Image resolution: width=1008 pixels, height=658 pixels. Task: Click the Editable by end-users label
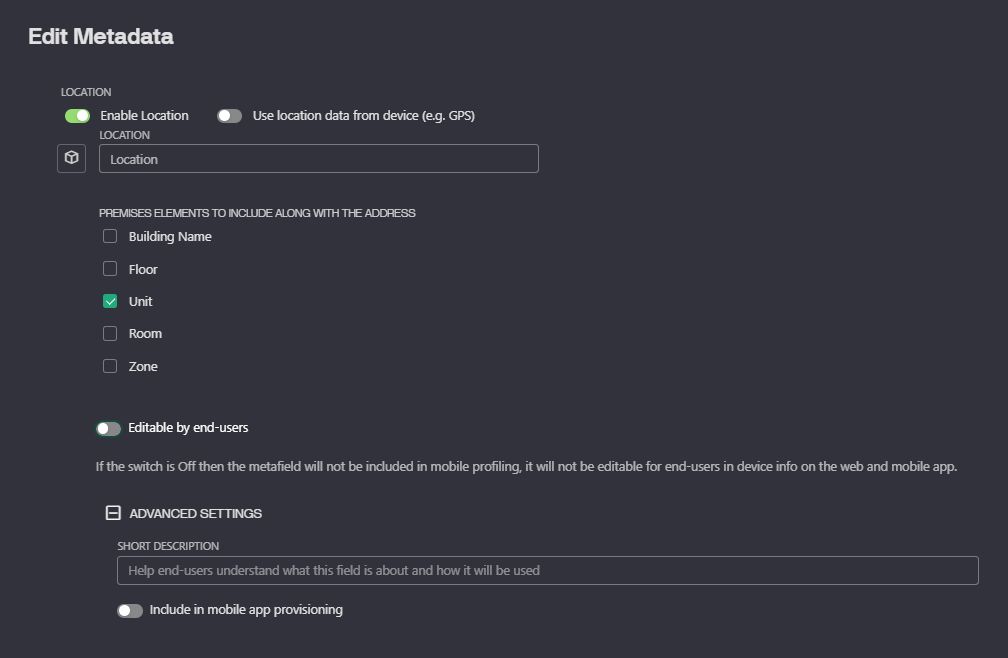pyautogui.click(x=188, y=428)
